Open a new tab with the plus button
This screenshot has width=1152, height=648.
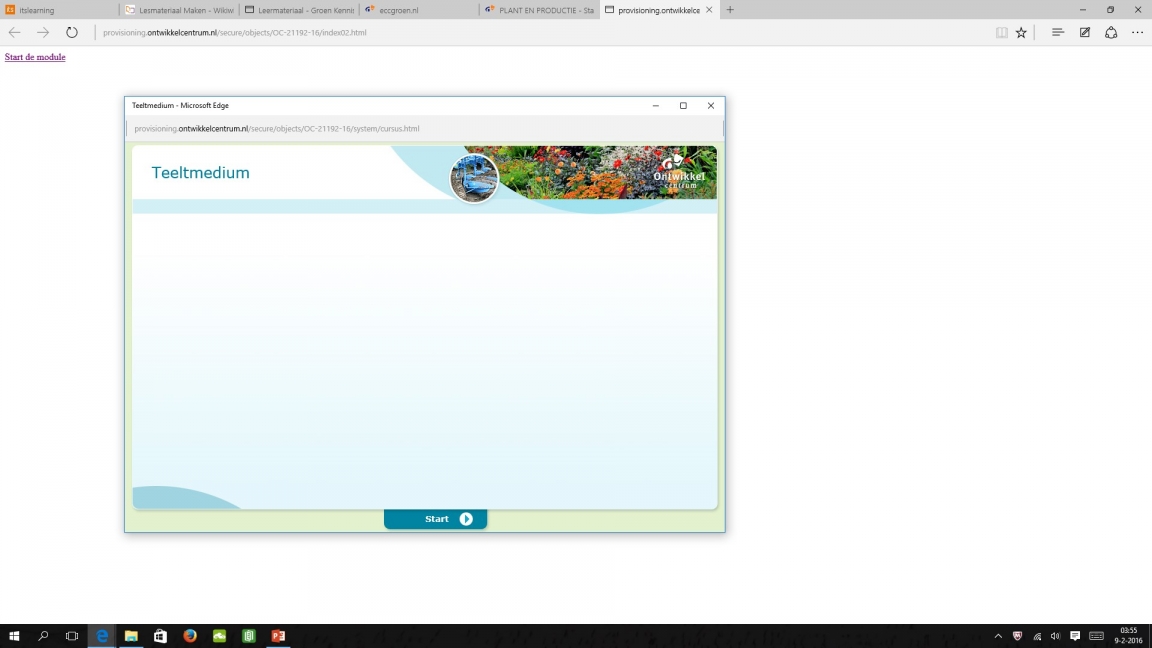tap(730, 10)
